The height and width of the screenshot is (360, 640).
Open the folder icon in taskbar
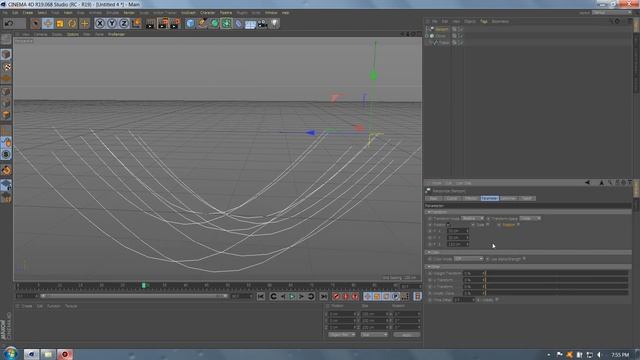pos(48,354)
